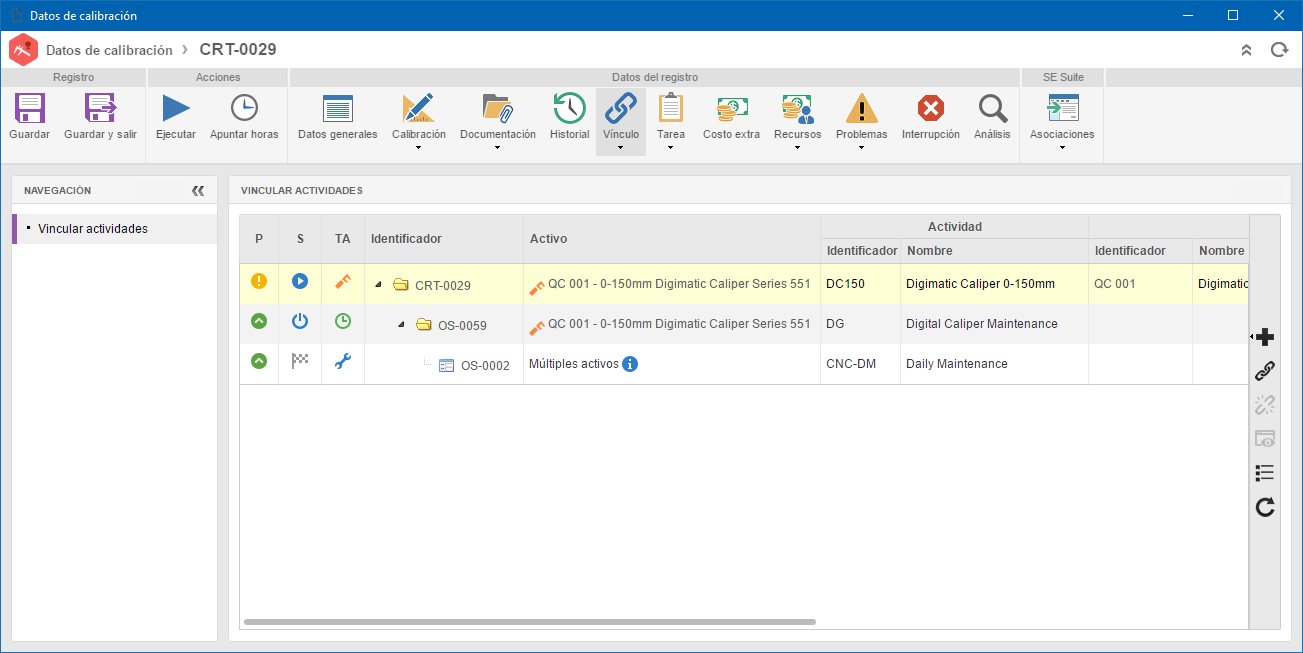
Task: Click the Tarea clipboard icon
Action: coord(671,108)
